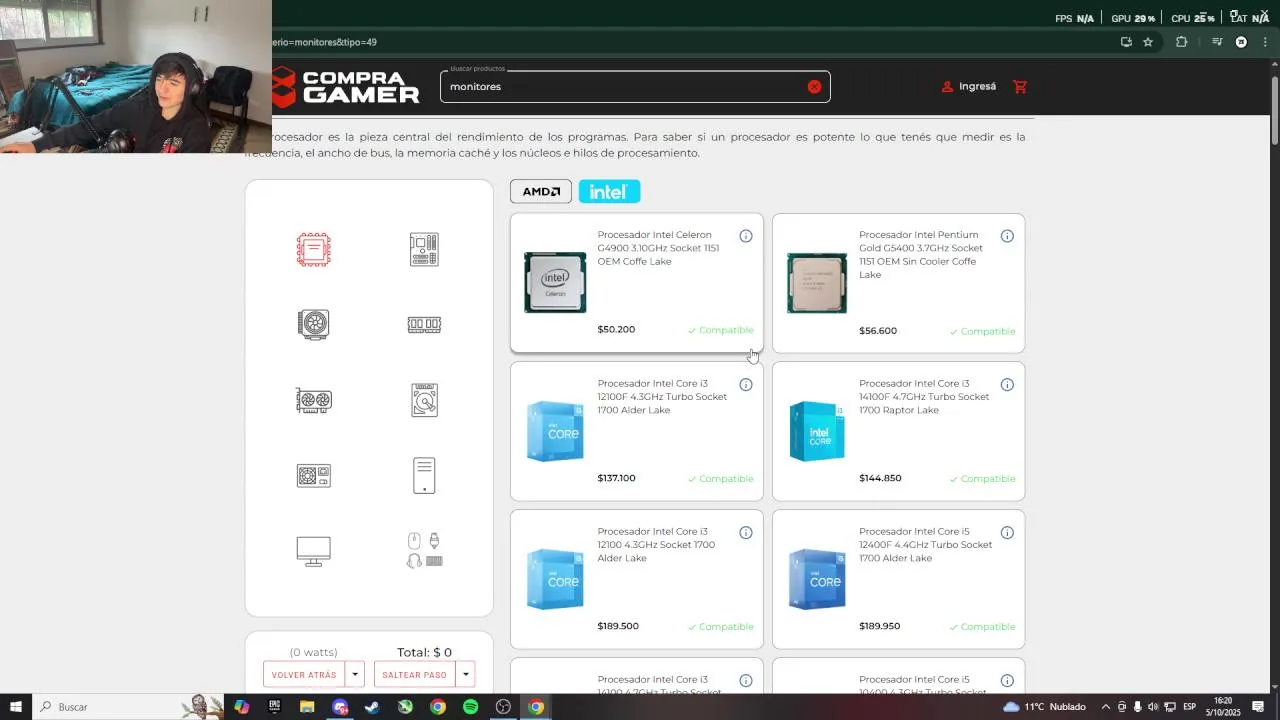
Task: Select the motherboard category icon
Action: pyautogui.click(x=424, y=249)
